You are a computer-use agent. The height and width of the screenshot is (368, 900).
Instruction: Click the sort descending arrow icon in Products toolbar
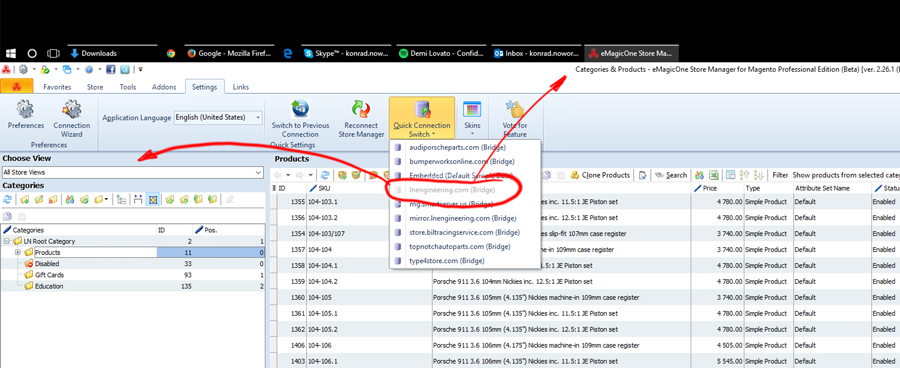coord(759,175)
